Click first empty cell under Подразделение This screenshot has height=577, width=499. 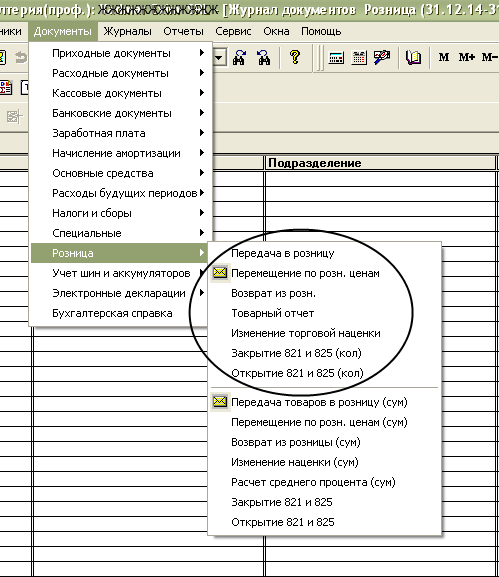(381, 178)
